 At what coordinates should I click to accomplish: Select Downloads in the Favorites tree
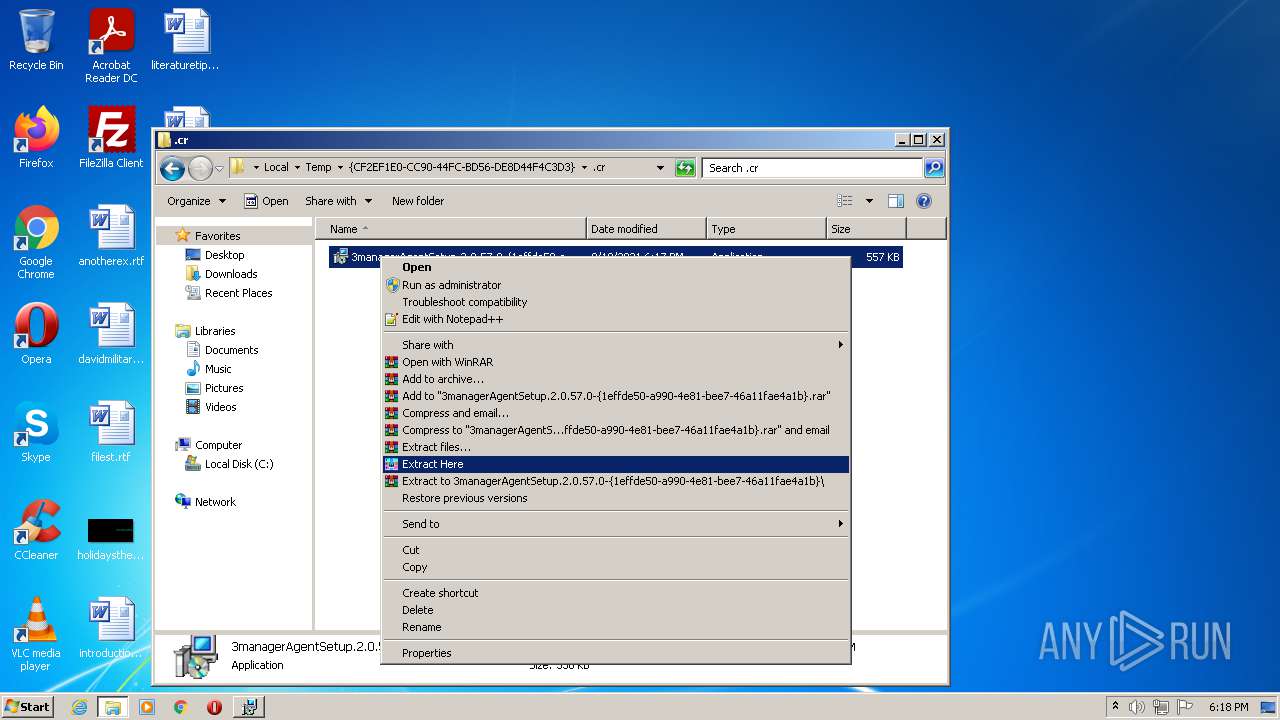[231, 274]
